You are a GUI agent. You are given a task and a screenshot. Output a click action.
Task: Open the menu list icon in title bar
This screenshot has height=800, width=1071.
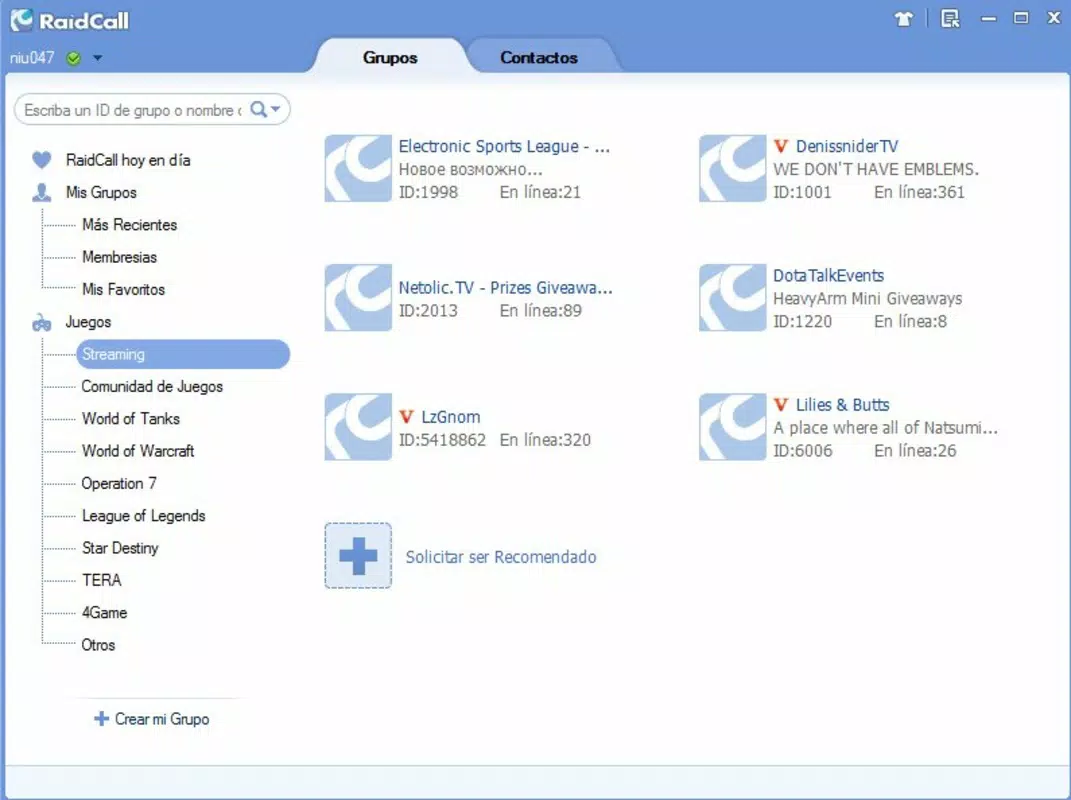pyautogui.click(x=949, y=19)
